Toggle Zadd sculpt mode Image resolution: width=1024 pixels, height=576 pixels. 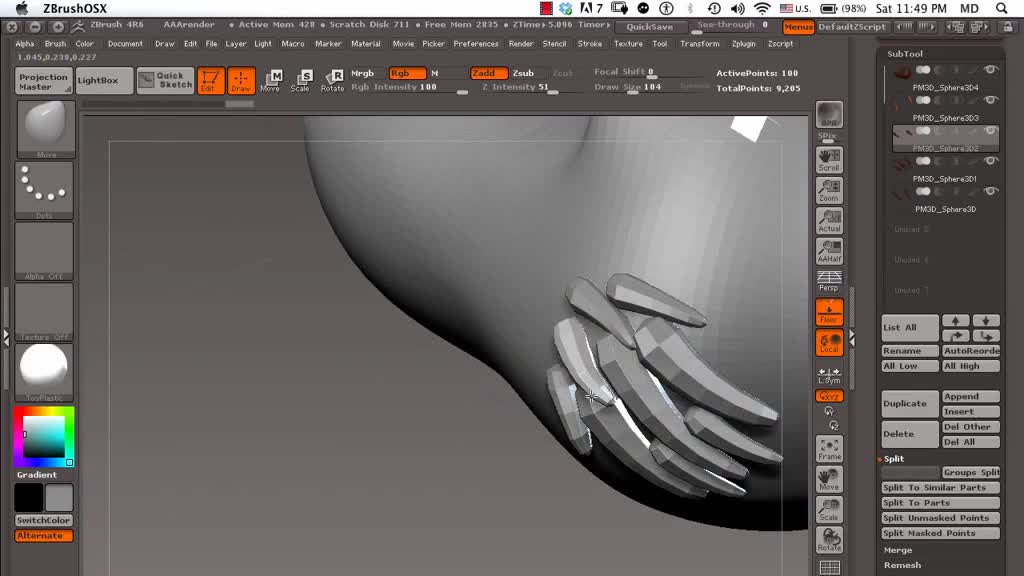[488, 73]
